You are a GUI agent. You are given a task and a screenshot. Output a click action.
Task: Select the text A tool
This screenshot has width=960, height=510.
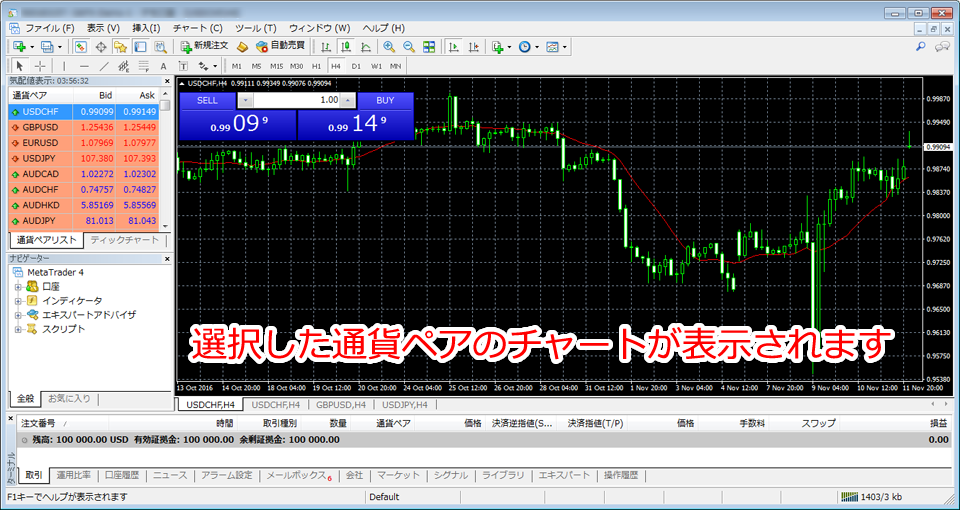pyautogui.click(x=163, y=66)
